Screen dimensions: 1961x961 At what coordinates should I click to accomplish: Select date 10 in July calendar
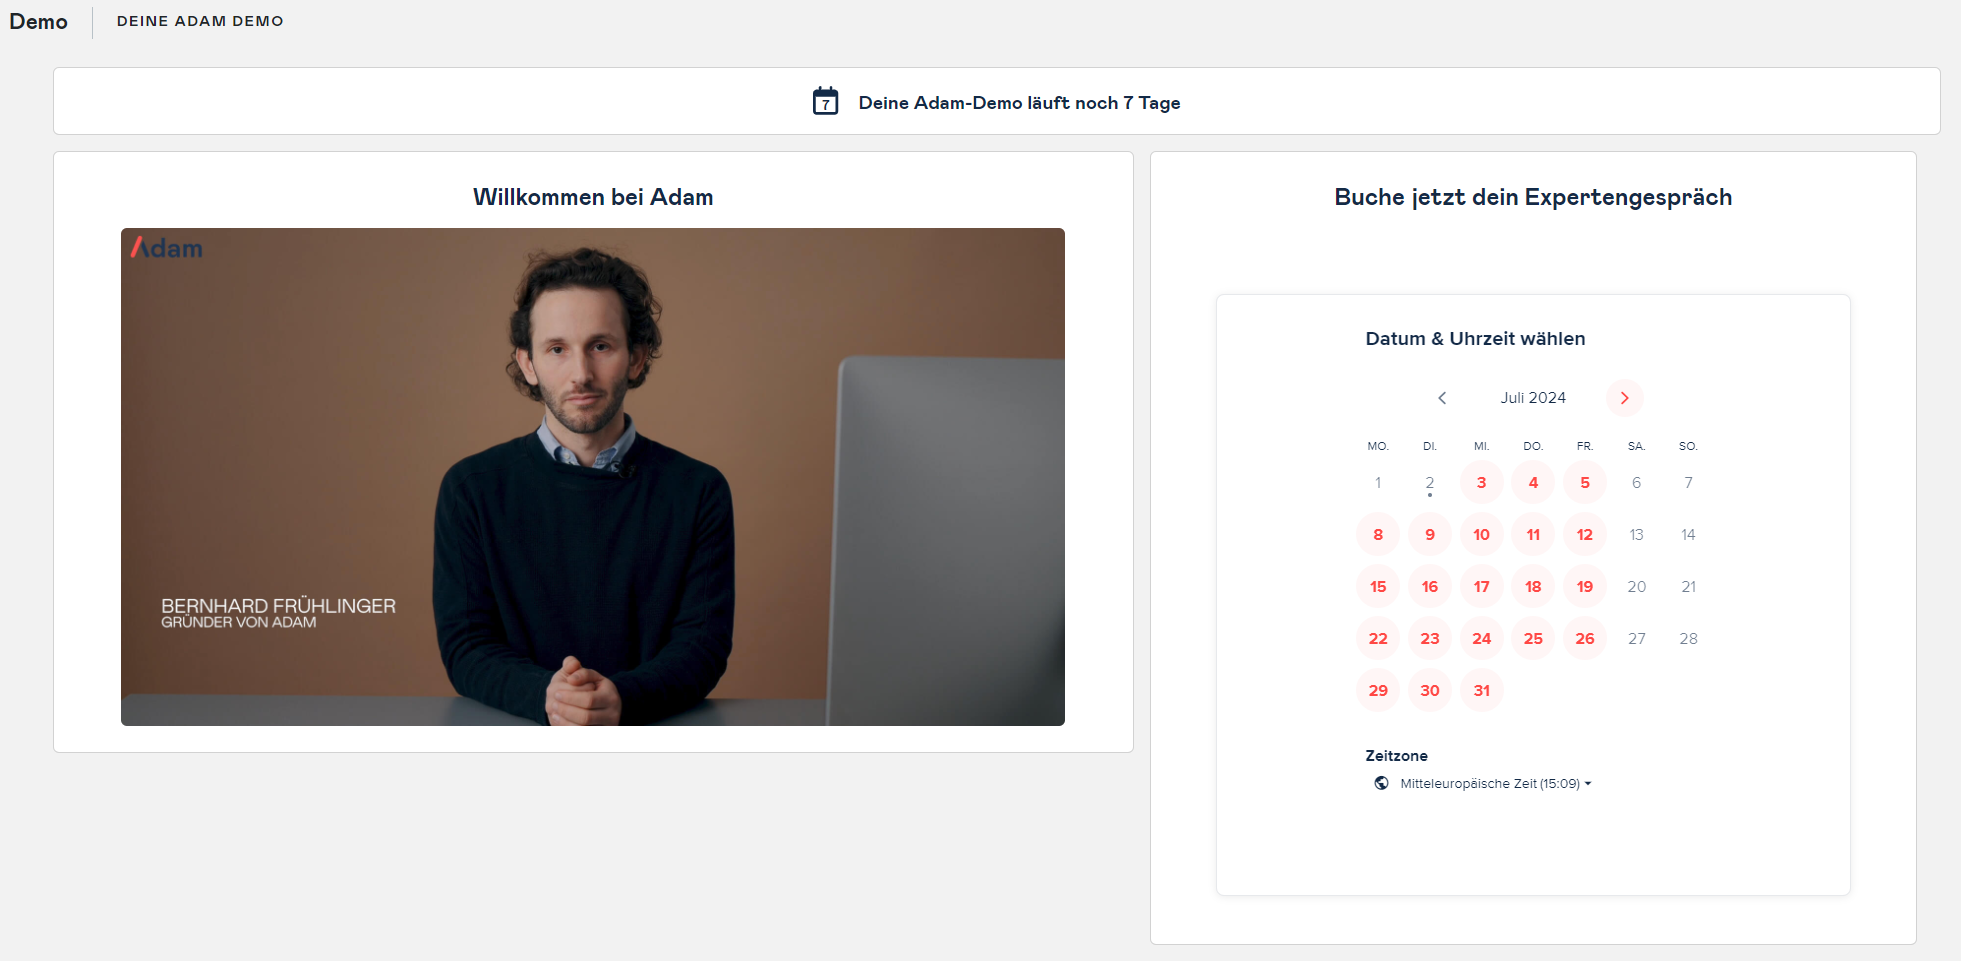coord(1482,535)
